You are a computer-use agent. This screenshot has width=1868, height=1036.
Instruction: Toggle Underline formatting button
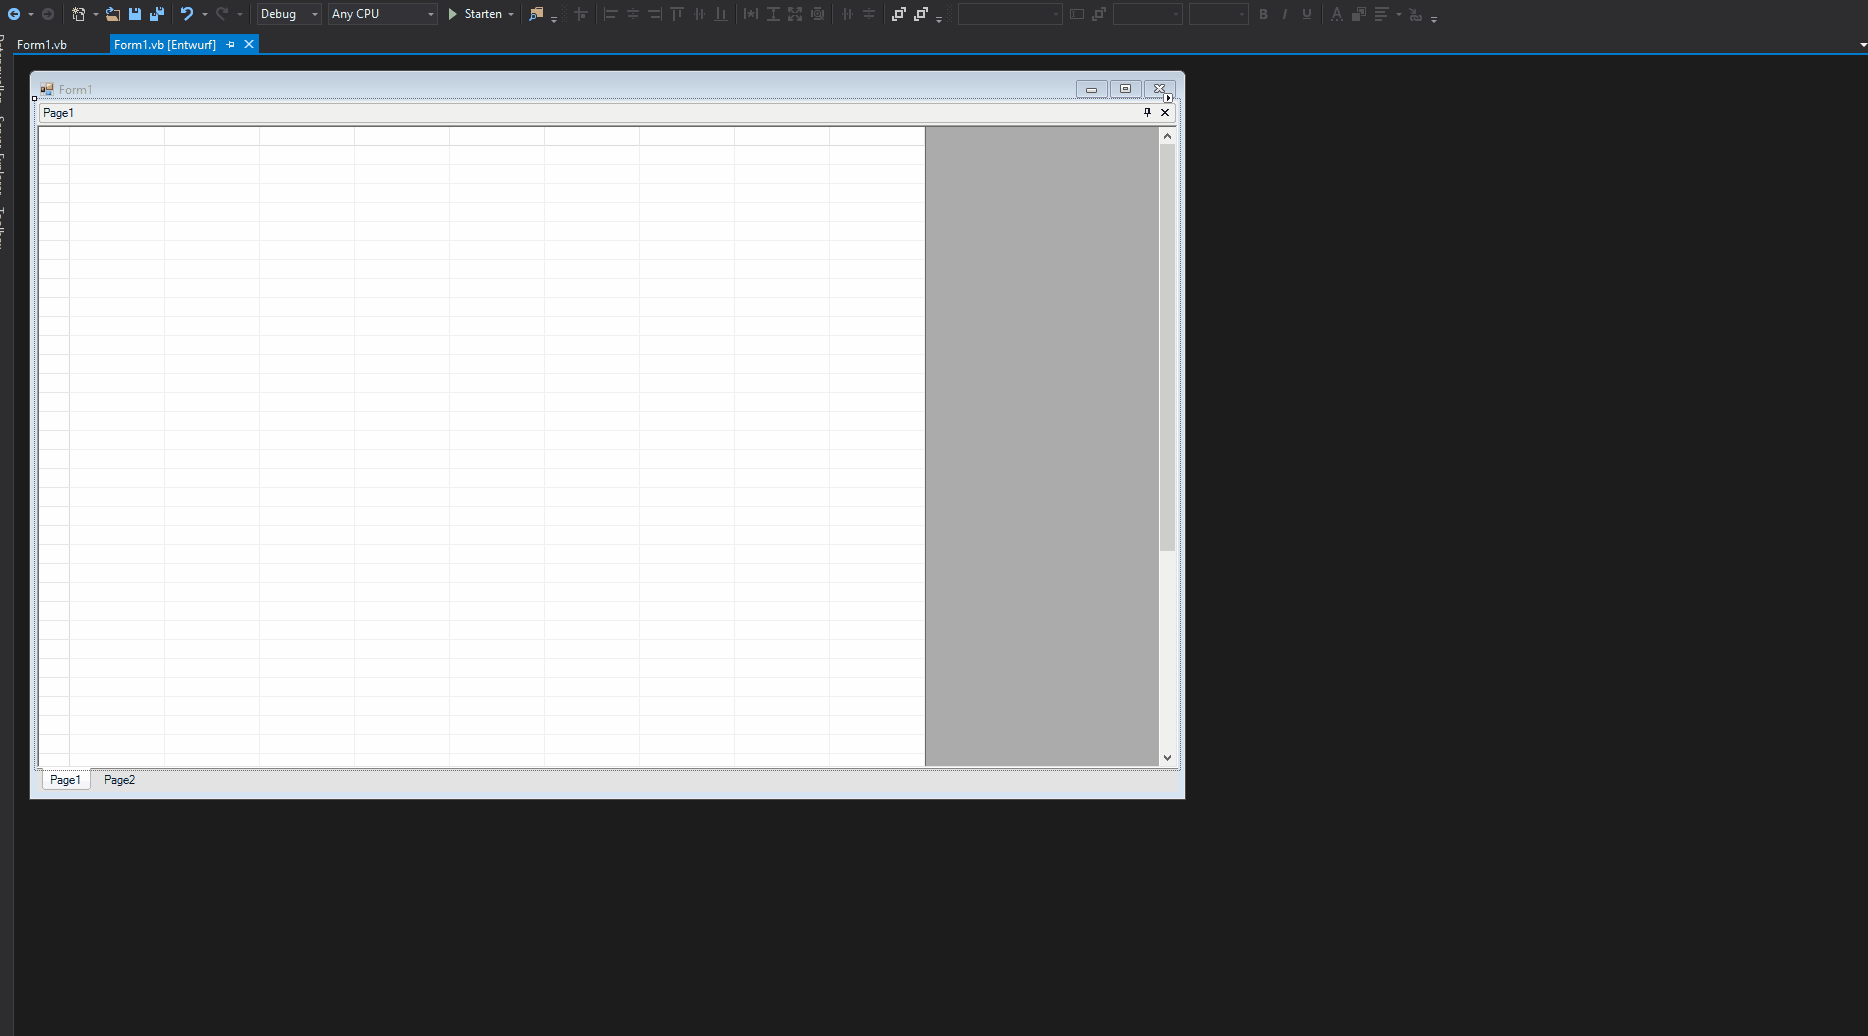[1307, 14]
